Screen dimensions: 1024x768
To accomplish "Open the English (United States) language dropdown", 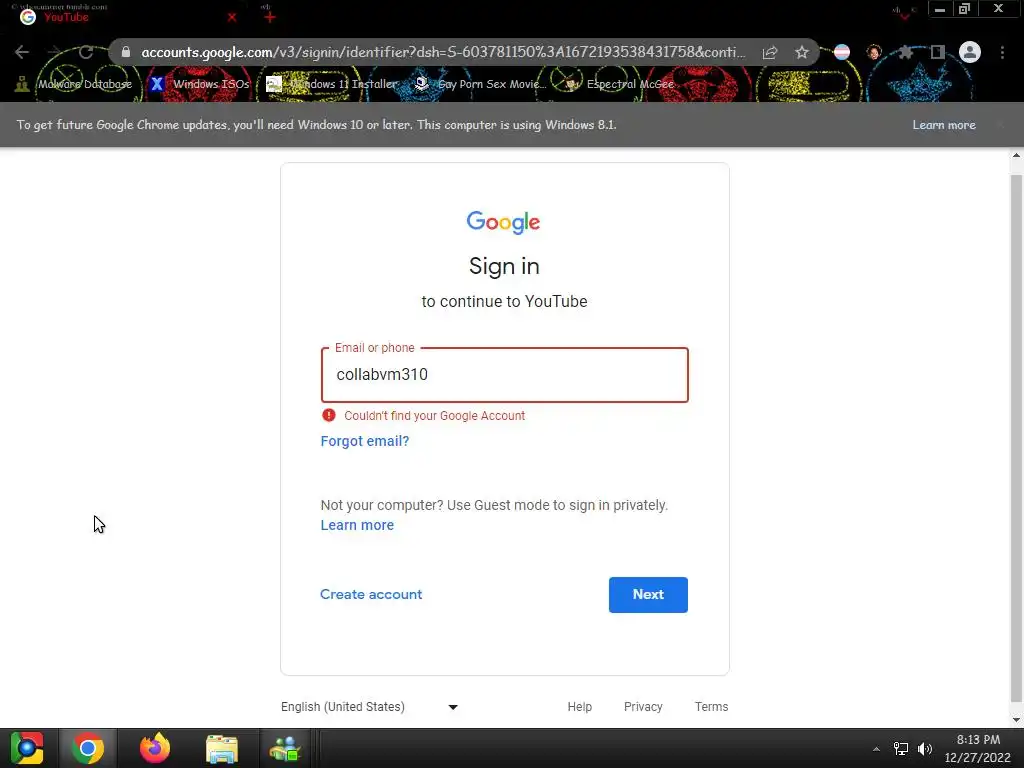I will coord(370,707).
